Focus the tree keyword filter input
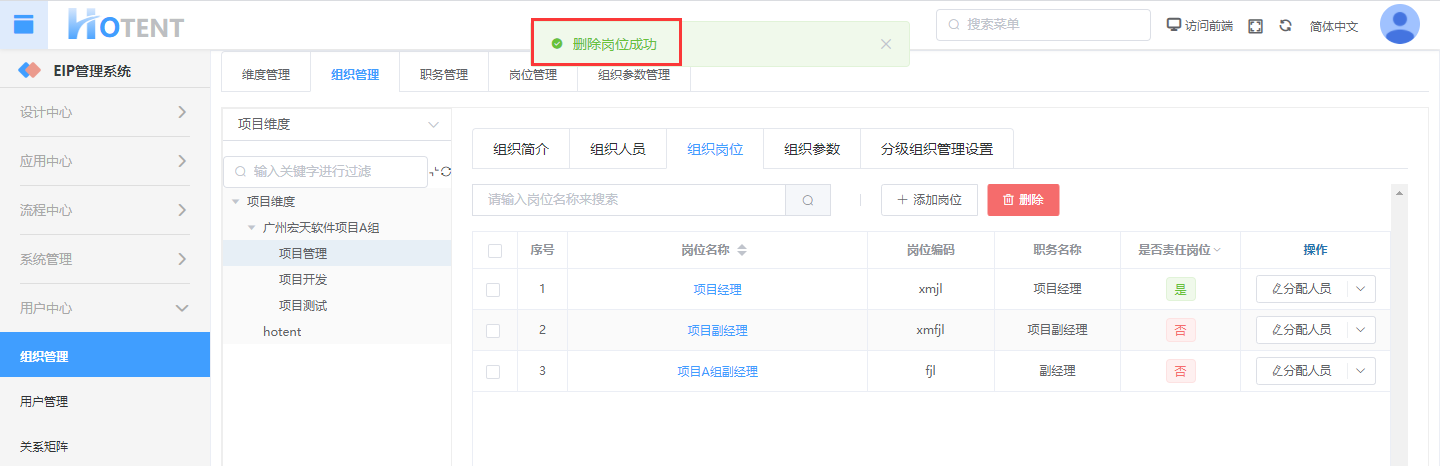Image resolution: width=1440 pixels, height=466 pixels. click(x=325, y=172)
